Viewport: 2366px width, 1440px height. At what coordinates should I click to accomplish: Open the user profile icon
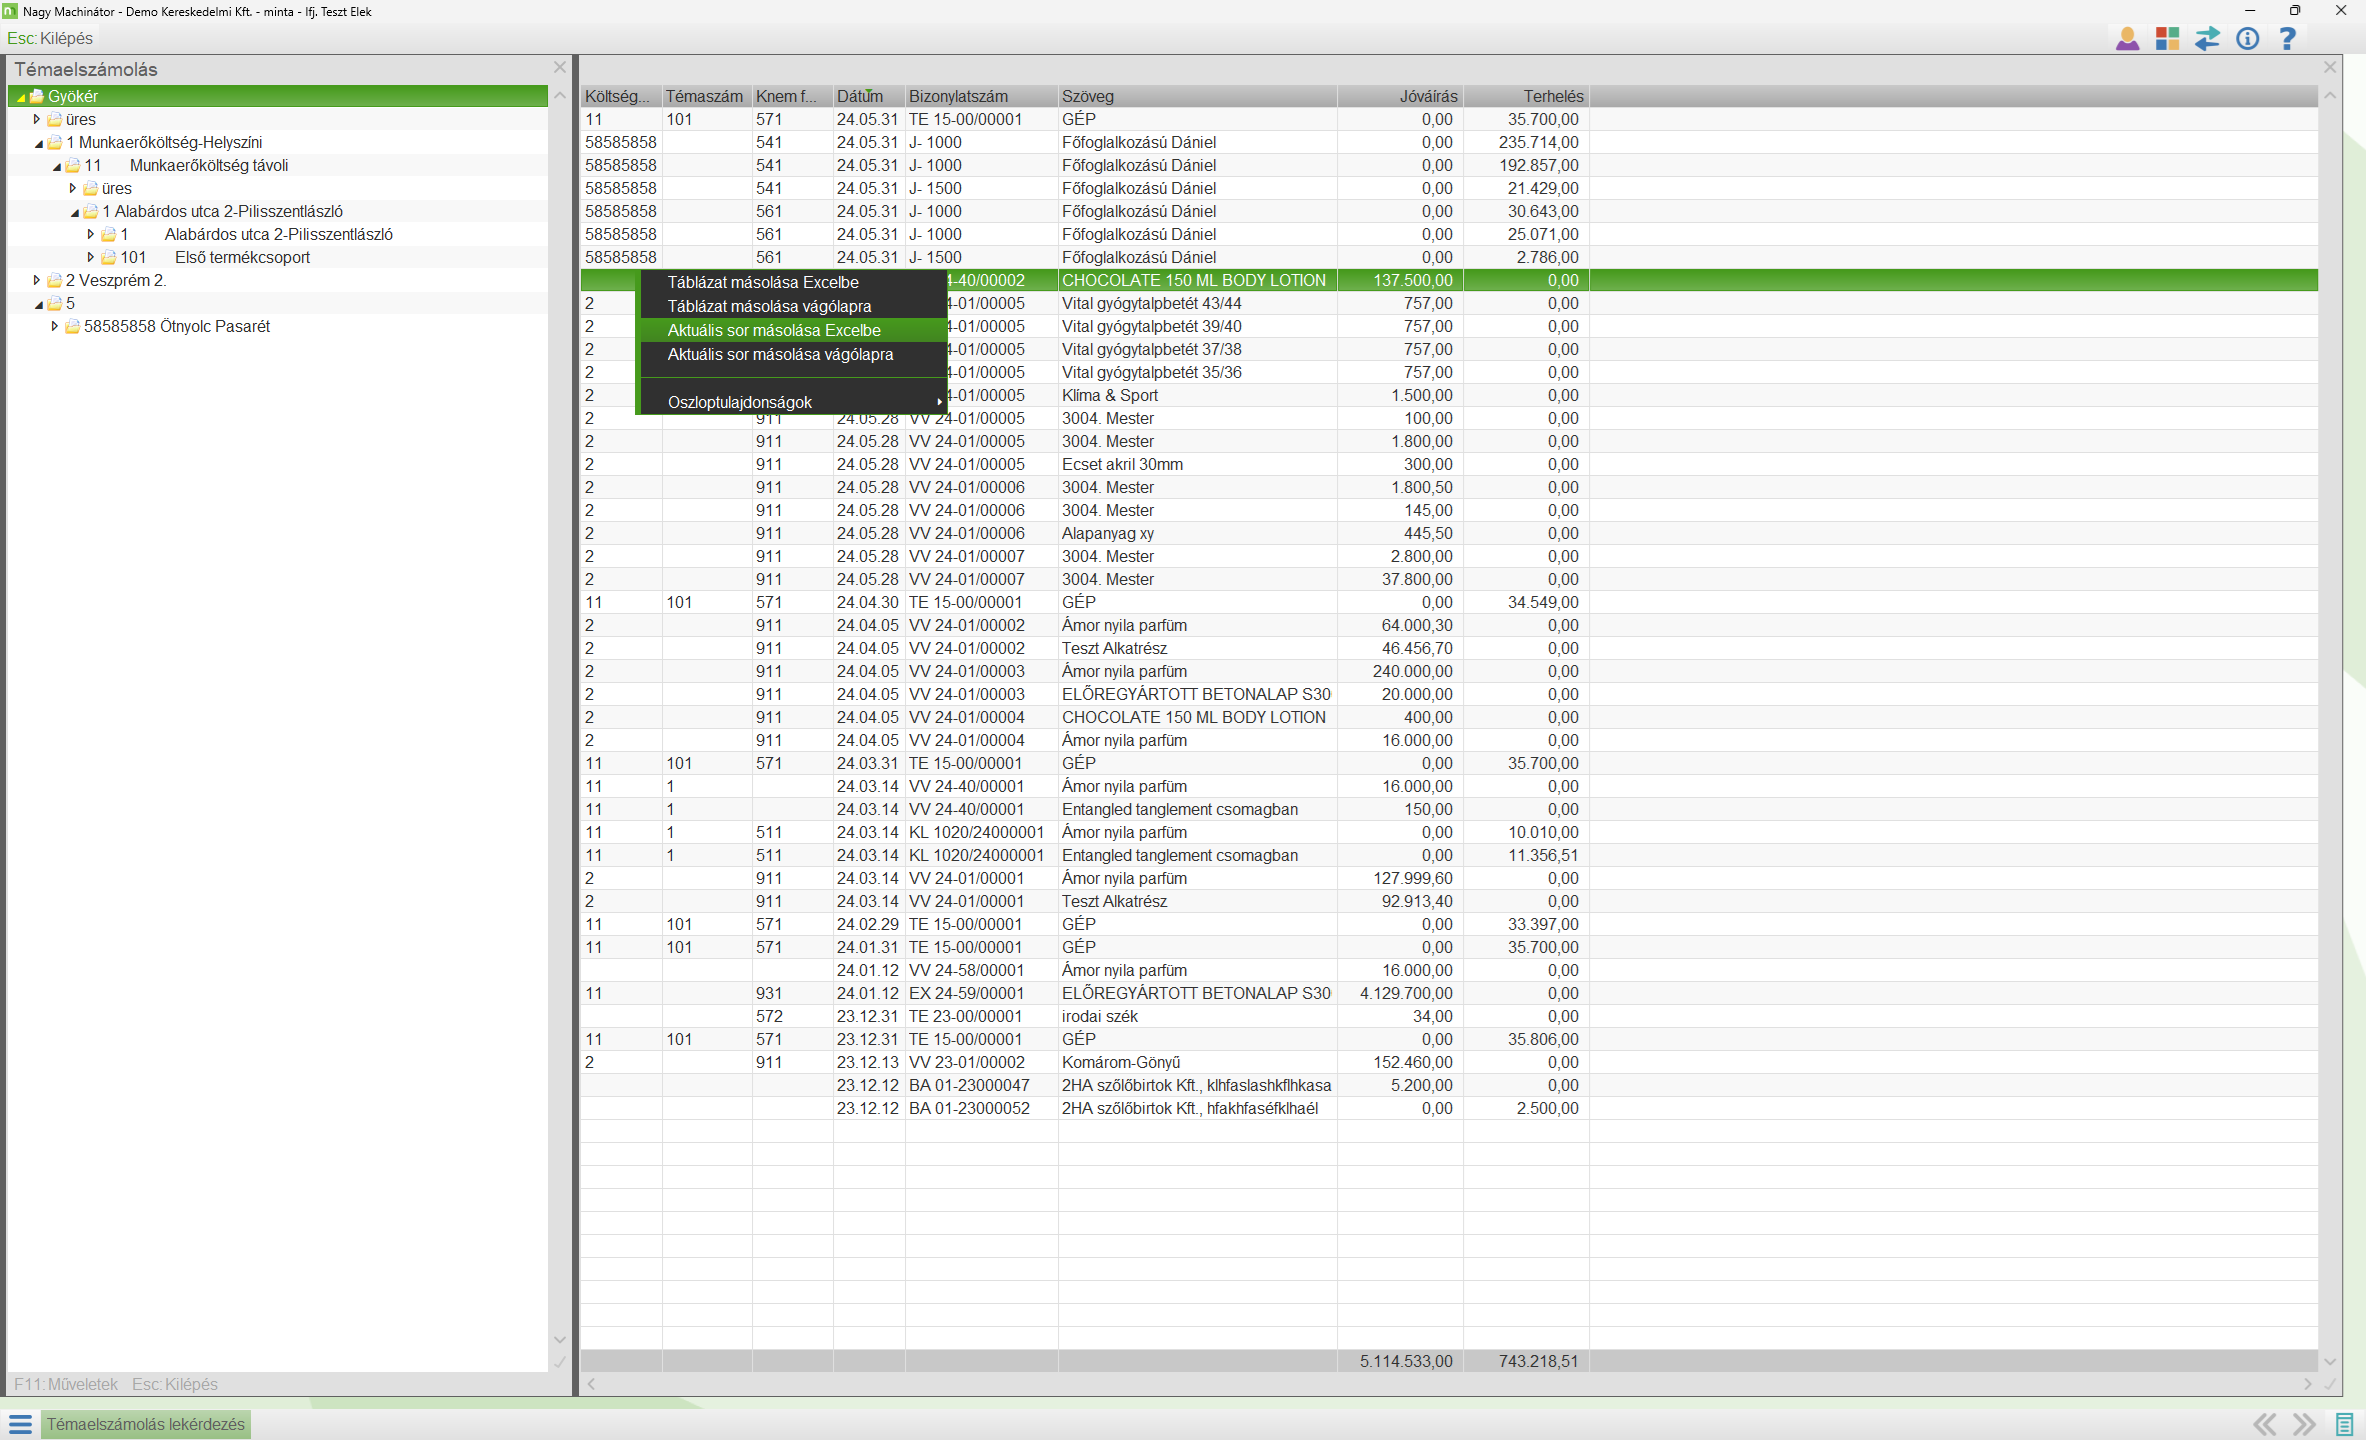tap(2127, 39)
